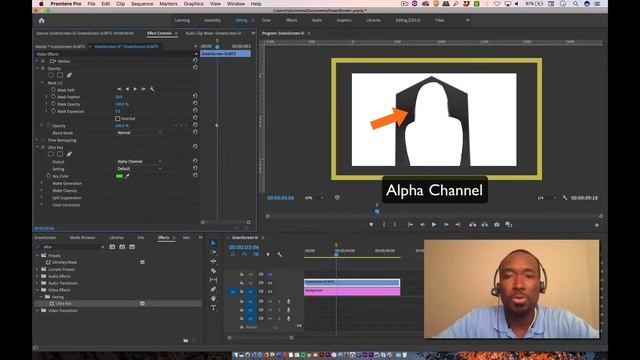640x360 pixels.
Task: Go to In point in Program monitor
Action: point(410,224)
